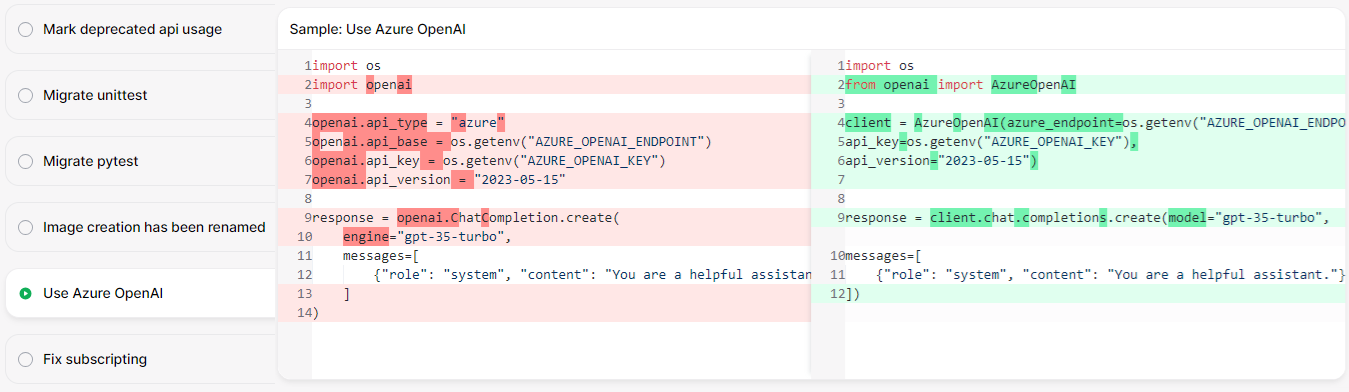Open the Image creation has been renamed sample

[141, 228]
